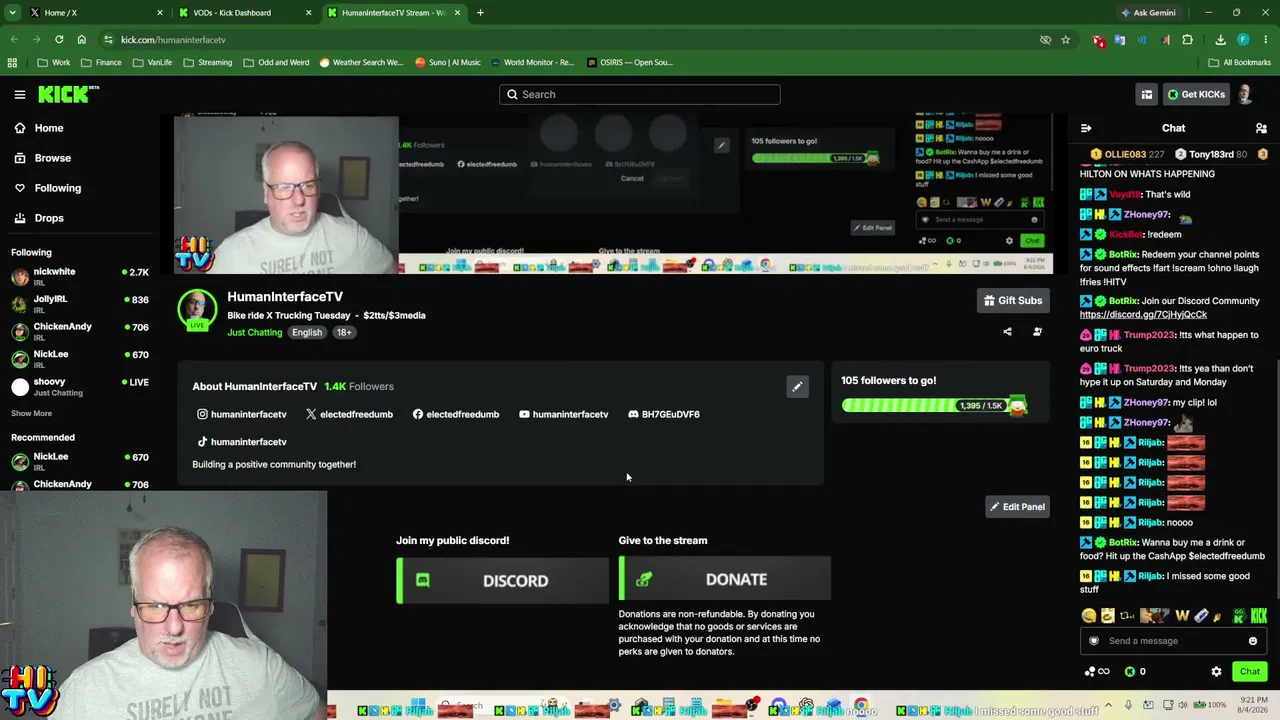Image resolution: width=1280 pixels, height=720 pixels.
Task: Switch to the Home / X tab
Action: click(x=96, y=13)
